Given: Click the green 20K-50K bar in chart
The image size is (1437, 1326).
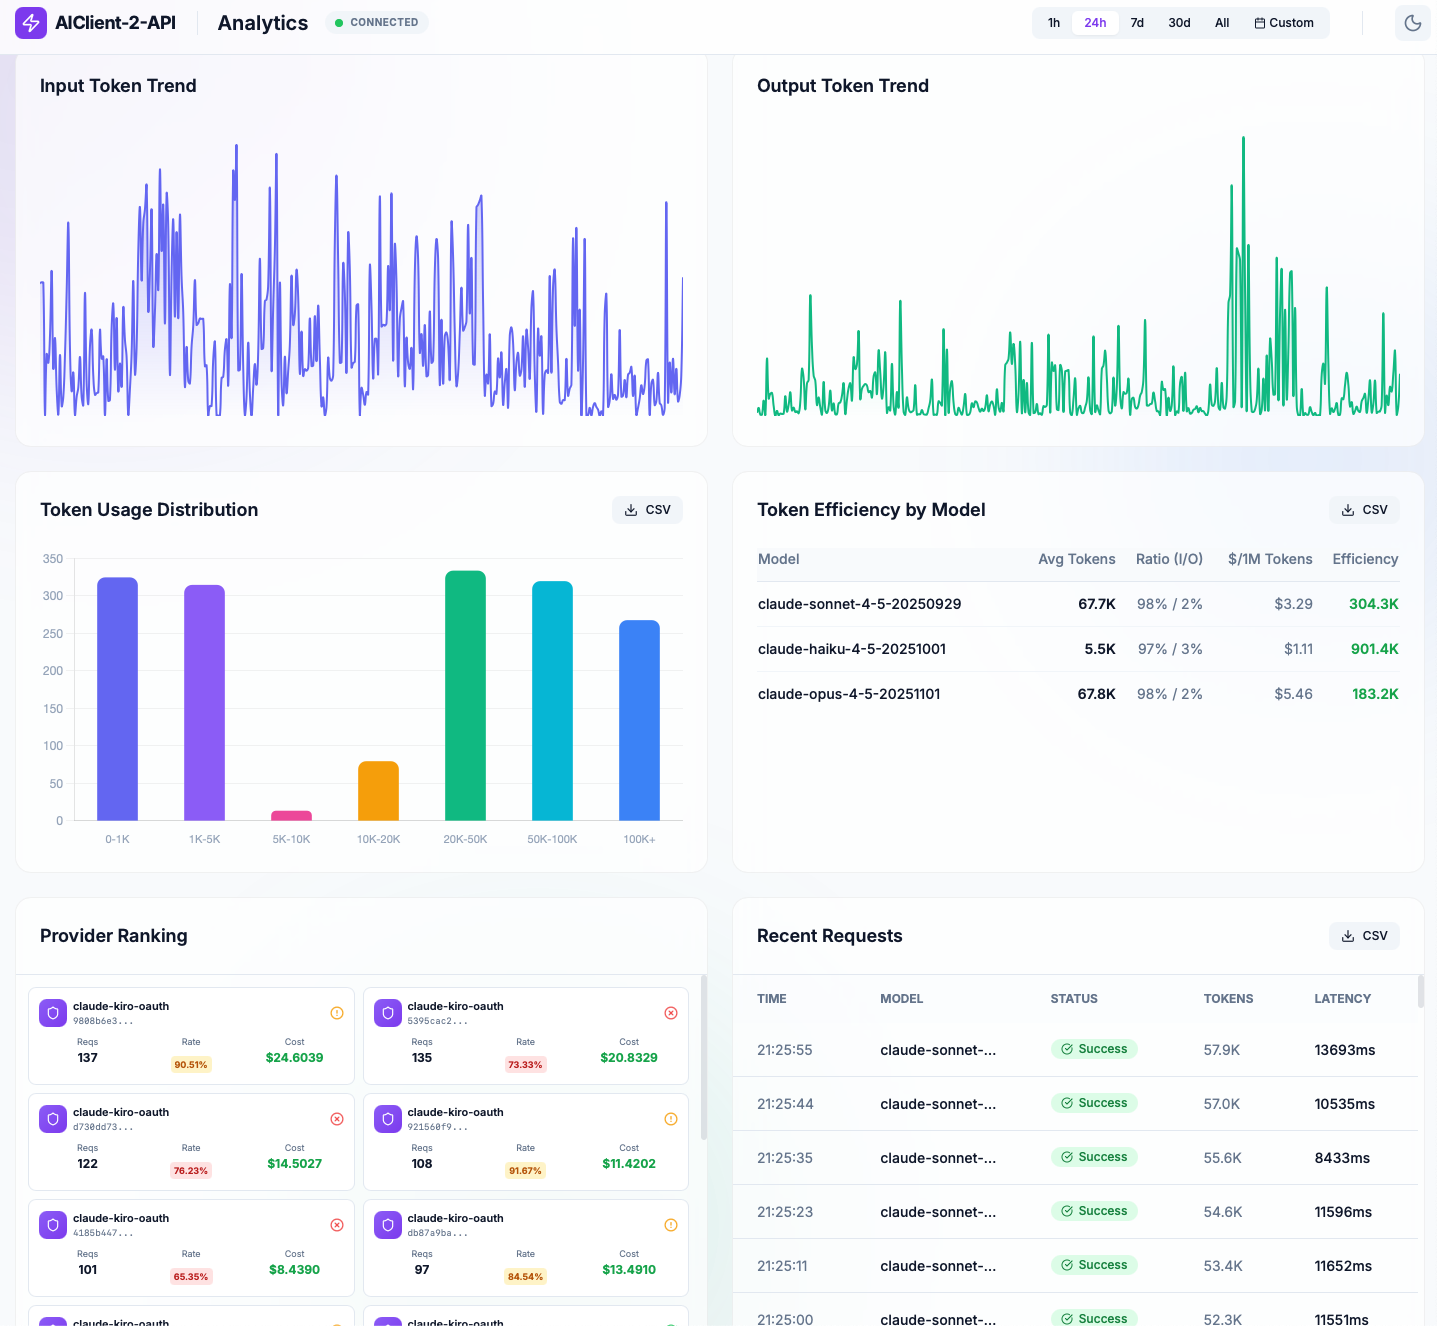Looking at the screenshot, I should coord(465,695).
